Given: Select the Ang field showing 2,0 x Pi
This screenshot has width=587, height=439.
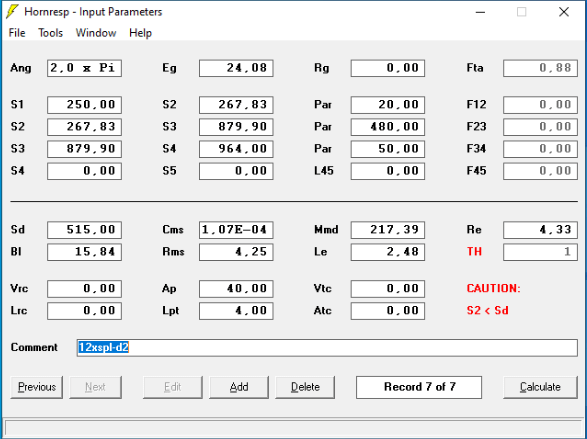Looking at the screenshot, I should 84,68.
